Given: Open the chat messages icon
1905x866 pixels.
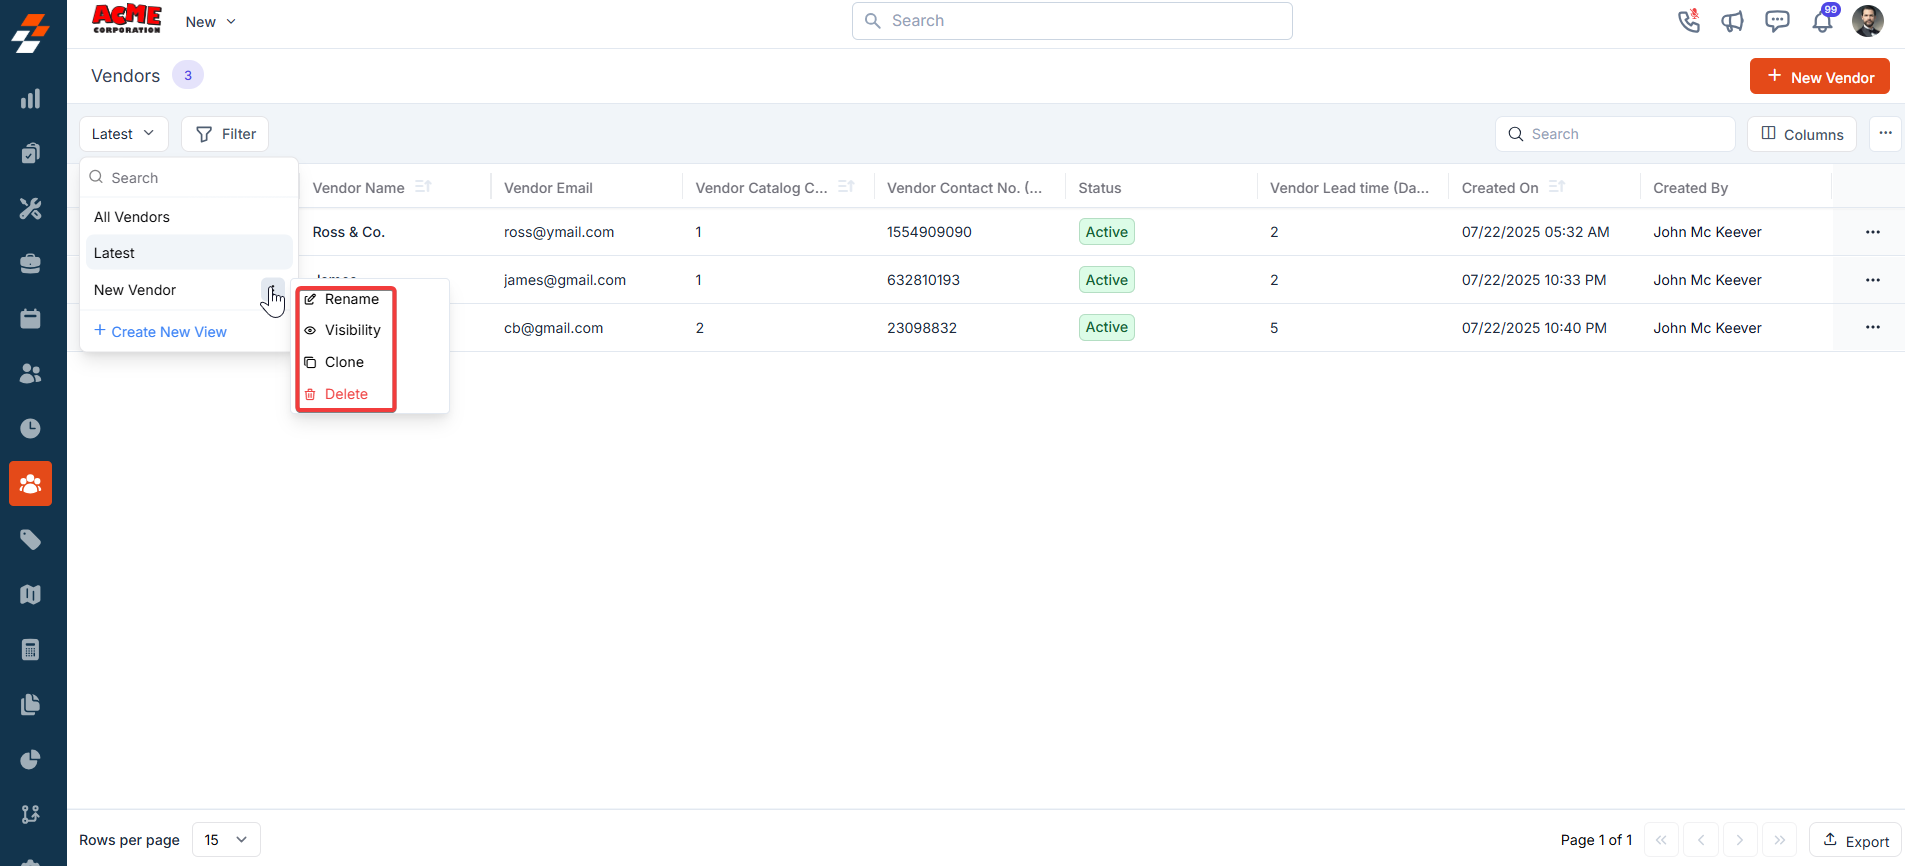Looking at the screenshot, I should click(1777, 21).
